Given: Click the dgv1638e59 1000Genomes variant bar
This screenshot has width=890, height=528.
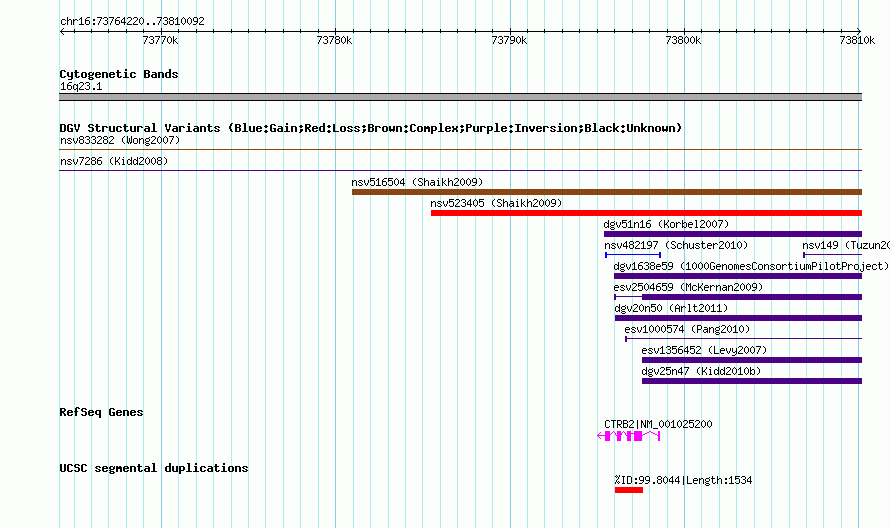Looking at the screenshot, I should (738, 276).
